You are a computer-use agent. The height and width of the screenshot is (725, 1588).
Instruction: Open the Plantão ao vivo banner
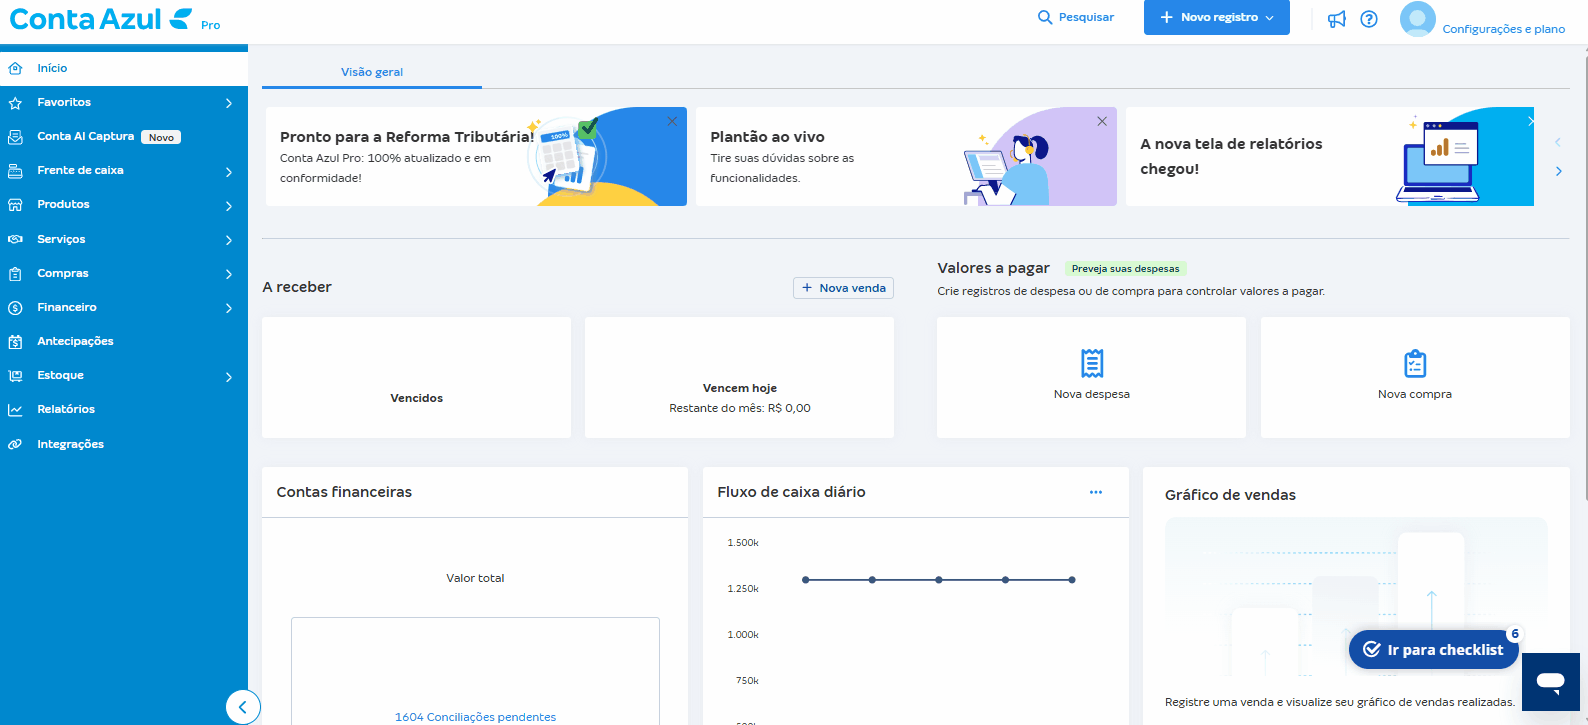(906, 156)
